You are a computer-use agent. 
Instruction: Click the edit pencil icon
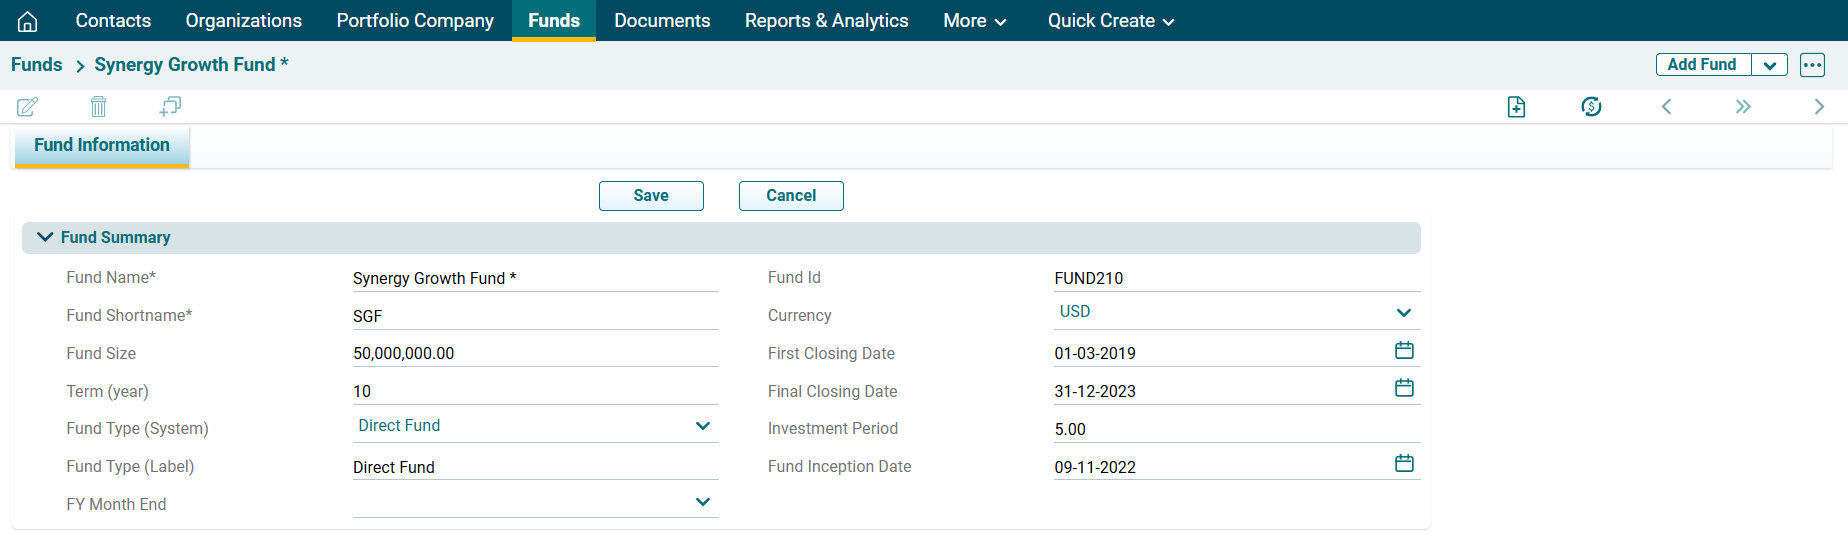pyautogui.click(x=28, y=106)
